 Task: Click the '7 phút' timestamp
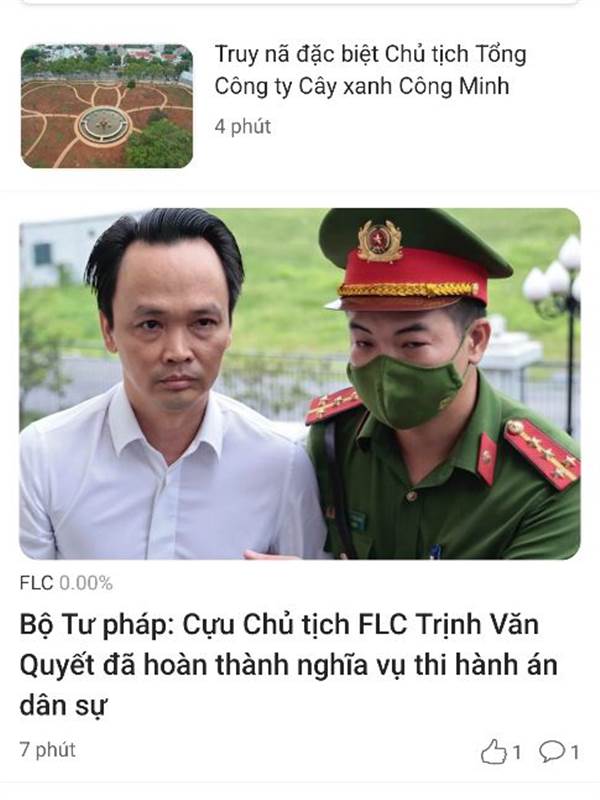click(x=47, y=749)
